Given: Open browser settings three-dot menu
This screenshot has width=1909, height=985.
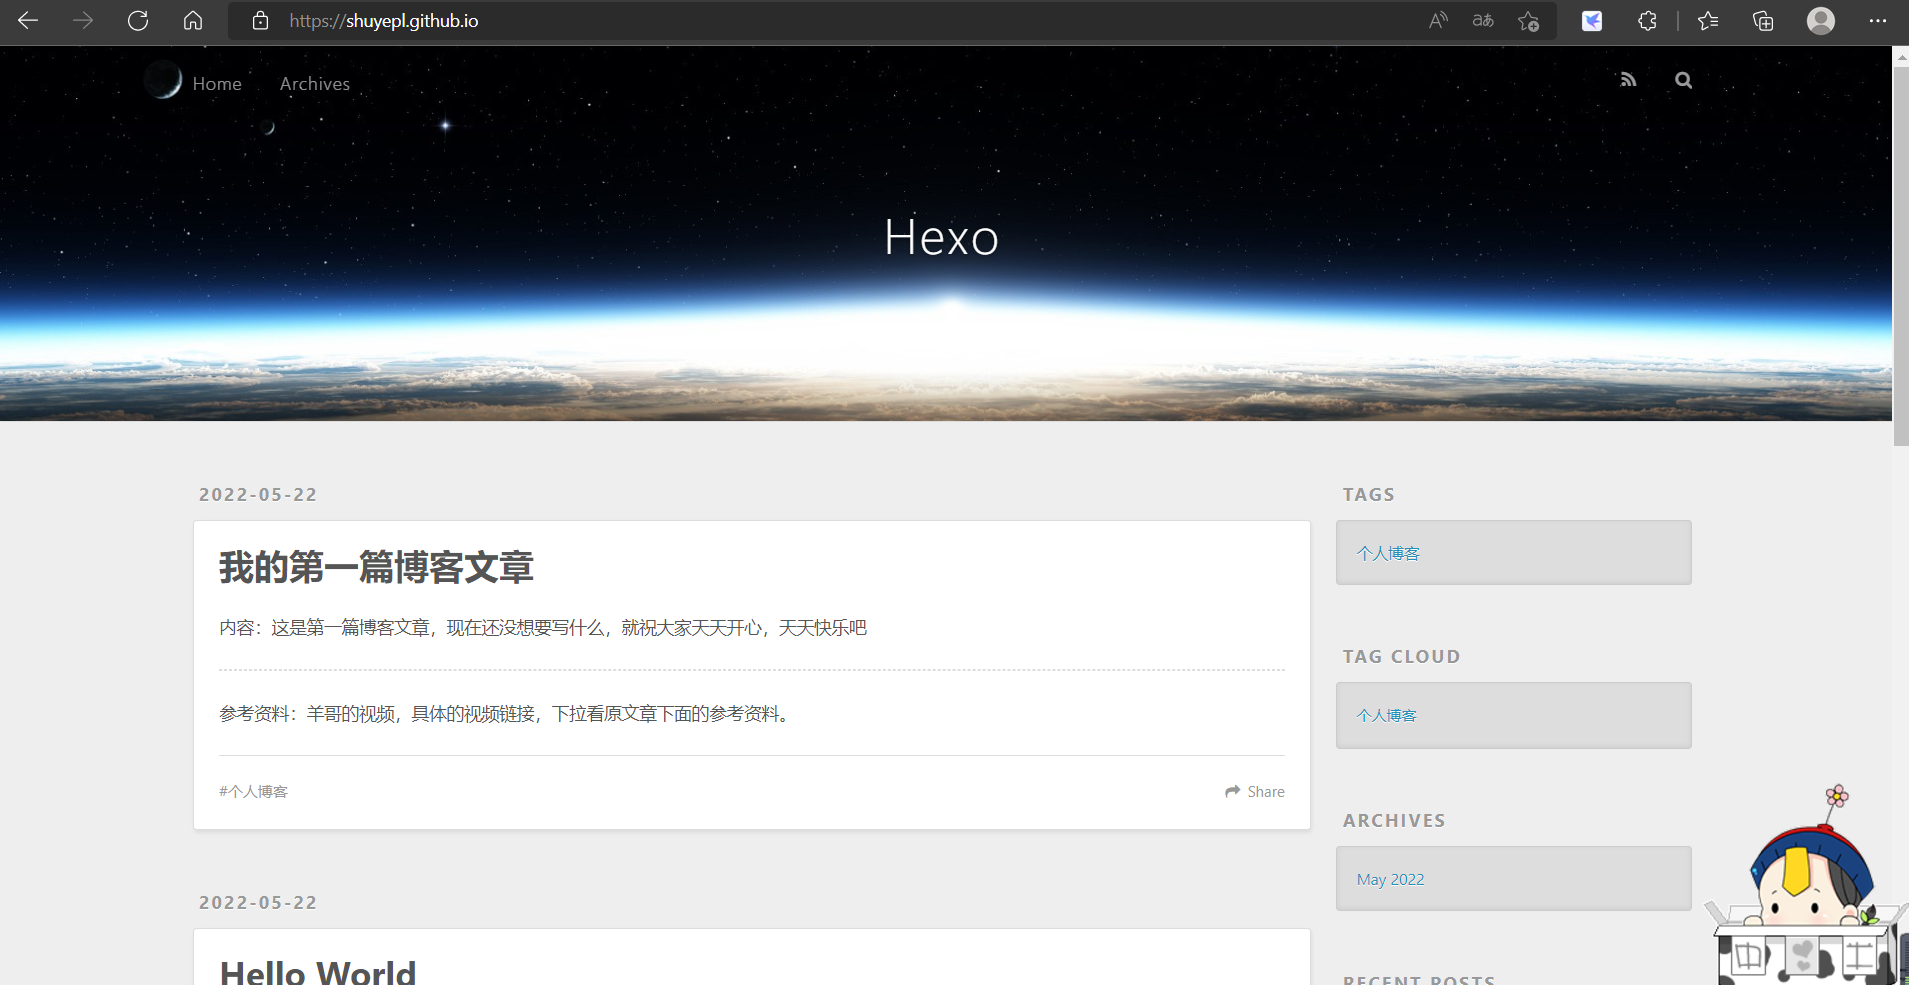Looking at the screenshot, I should 1877,21.
